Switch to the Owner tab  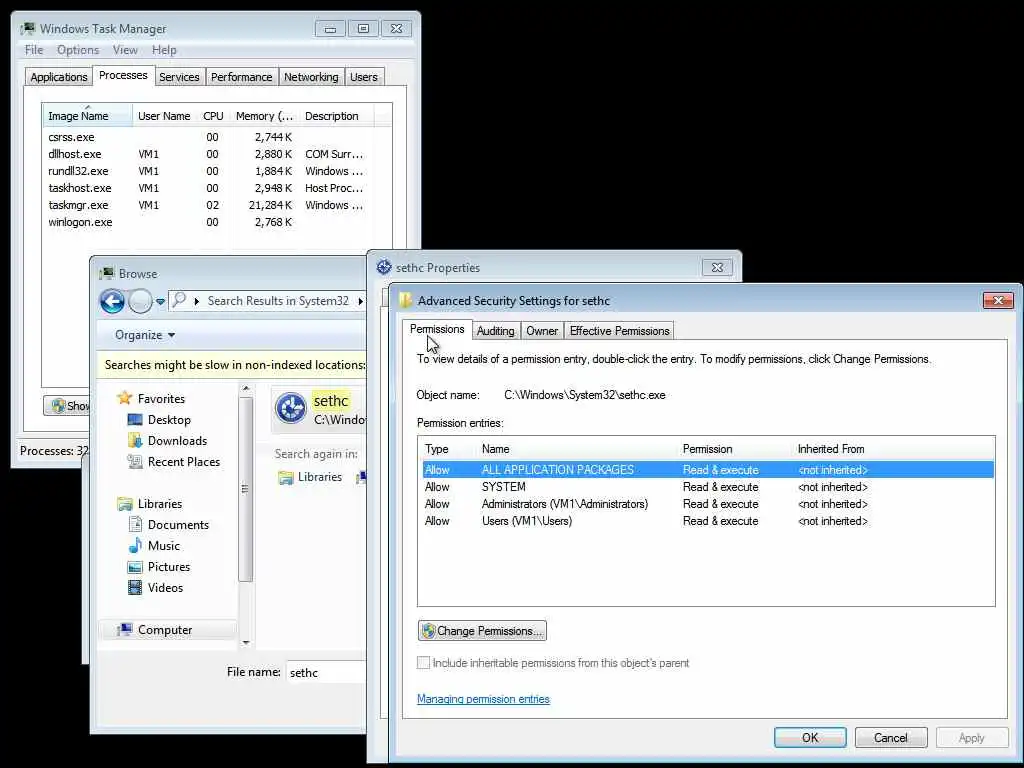(x=542, y=331)
